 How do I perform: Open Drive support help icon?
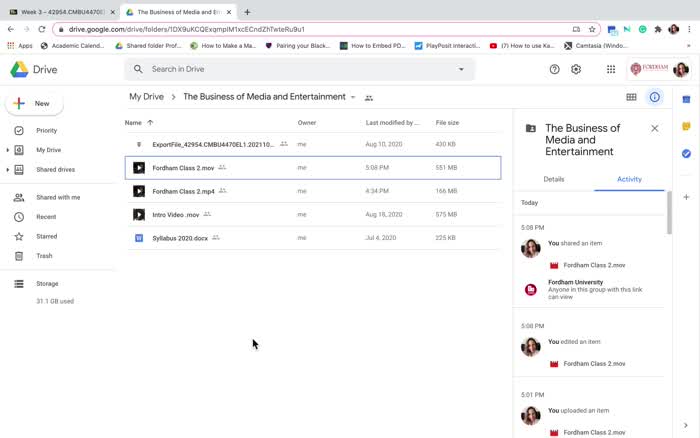tap(554, 69)
